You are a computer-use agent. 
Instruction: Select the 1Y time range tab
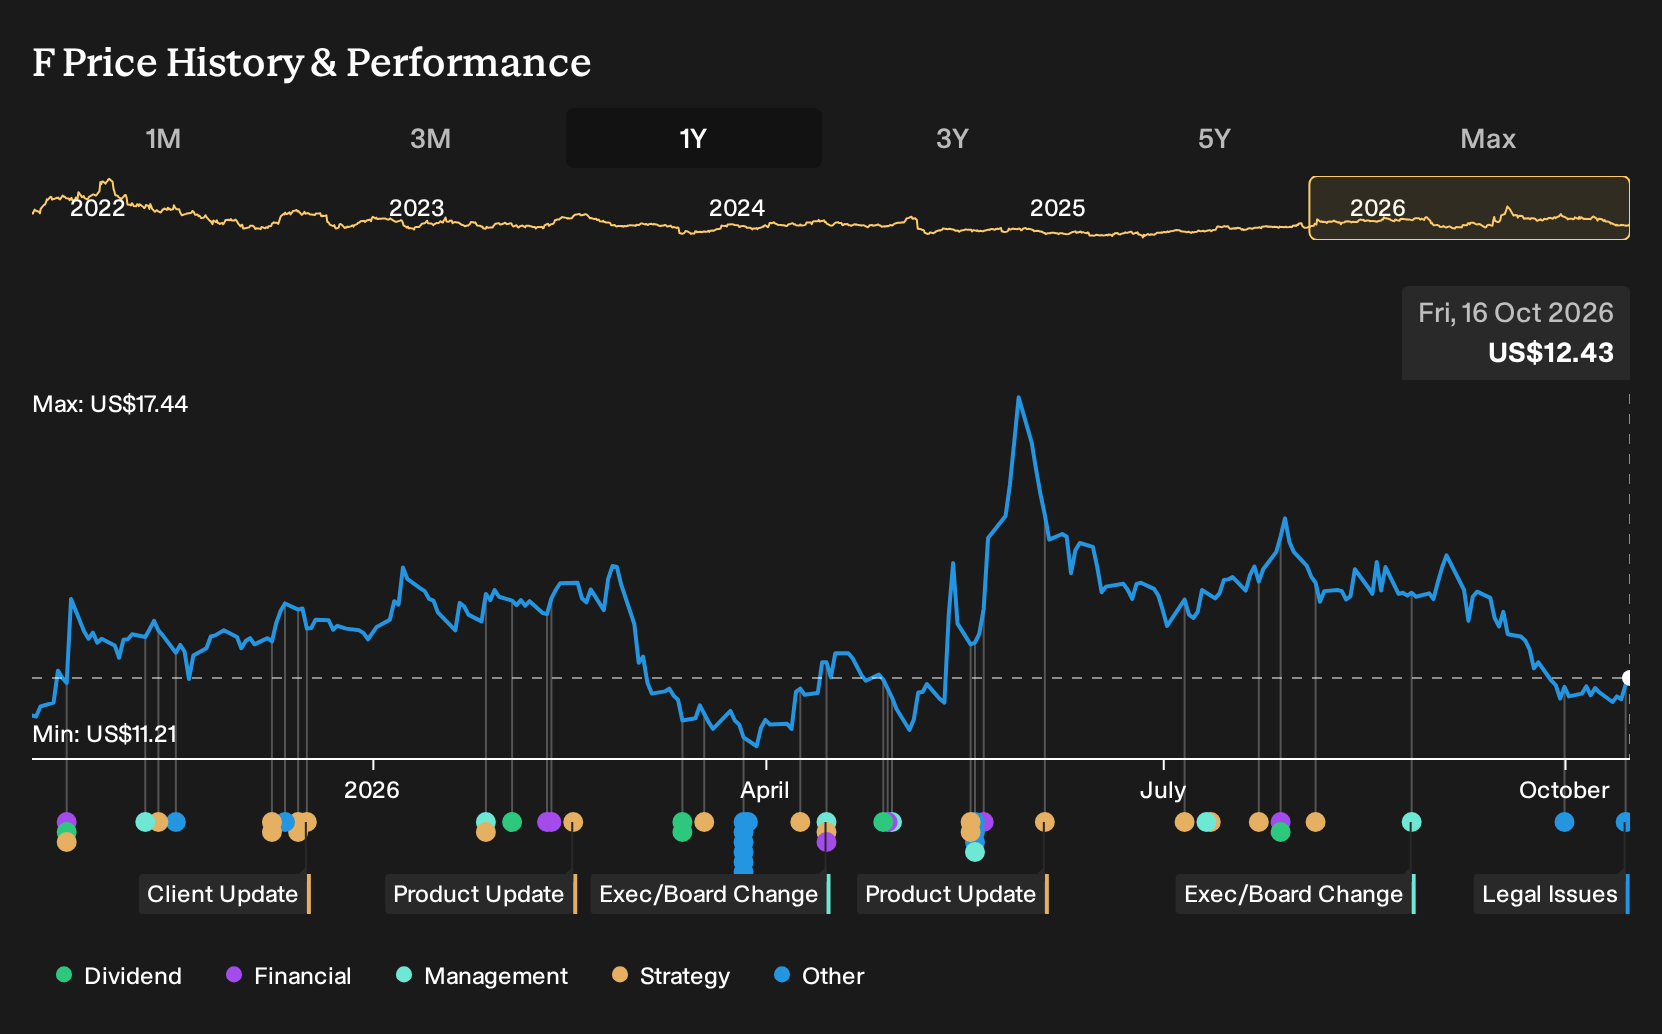(694, 138)
